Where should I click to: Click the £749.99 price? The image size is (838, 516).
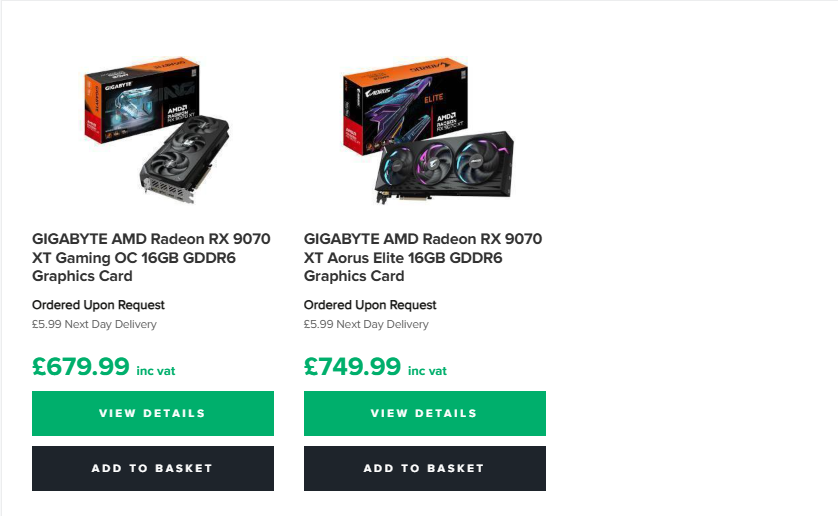(353, 367)
